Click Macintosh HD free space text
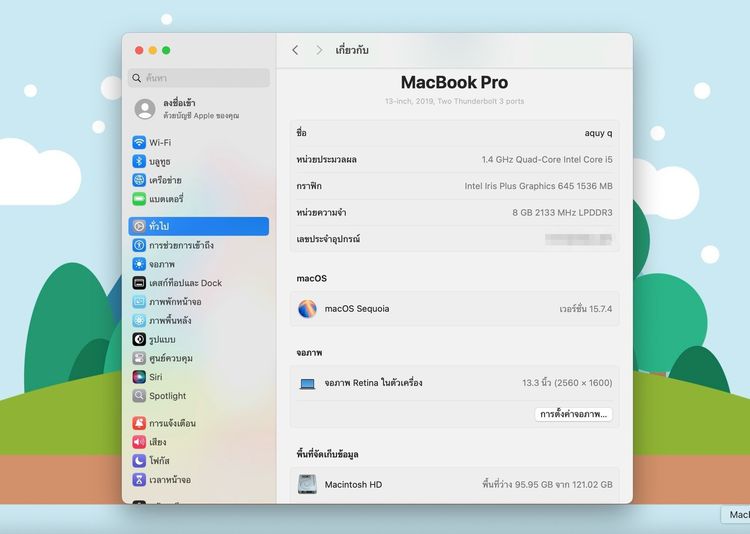 click(547, 484)
